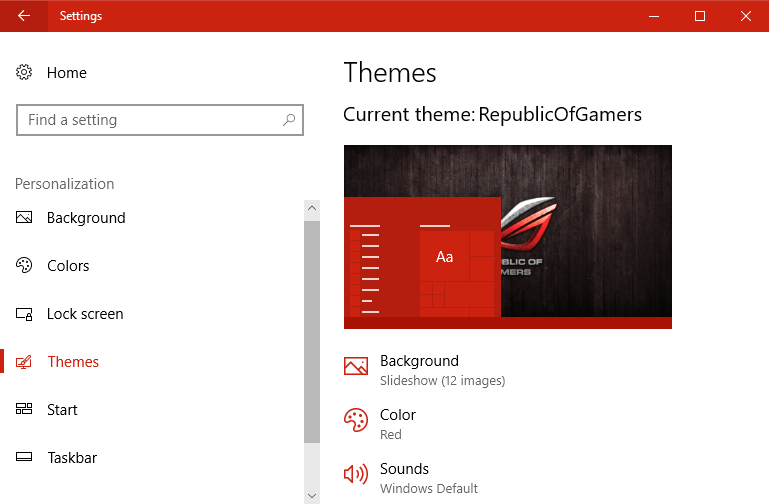The image size is (769, 504).
Task: Click the magnifier search icon
Action: pos(289,120)
